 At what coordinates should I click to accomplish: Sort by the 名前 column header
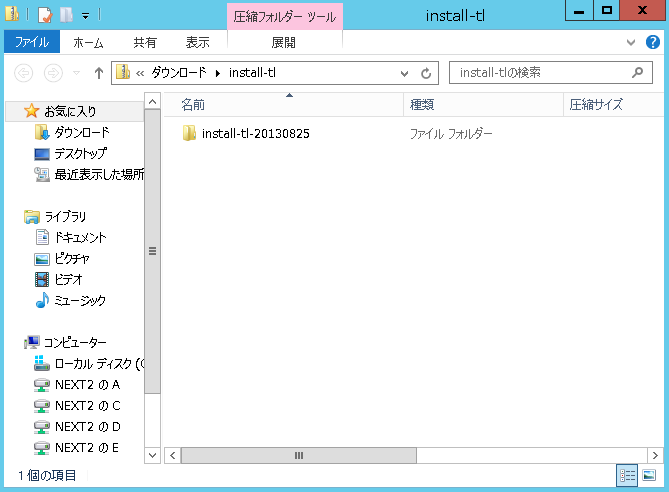pyautogui.click(x=193, y=104)
